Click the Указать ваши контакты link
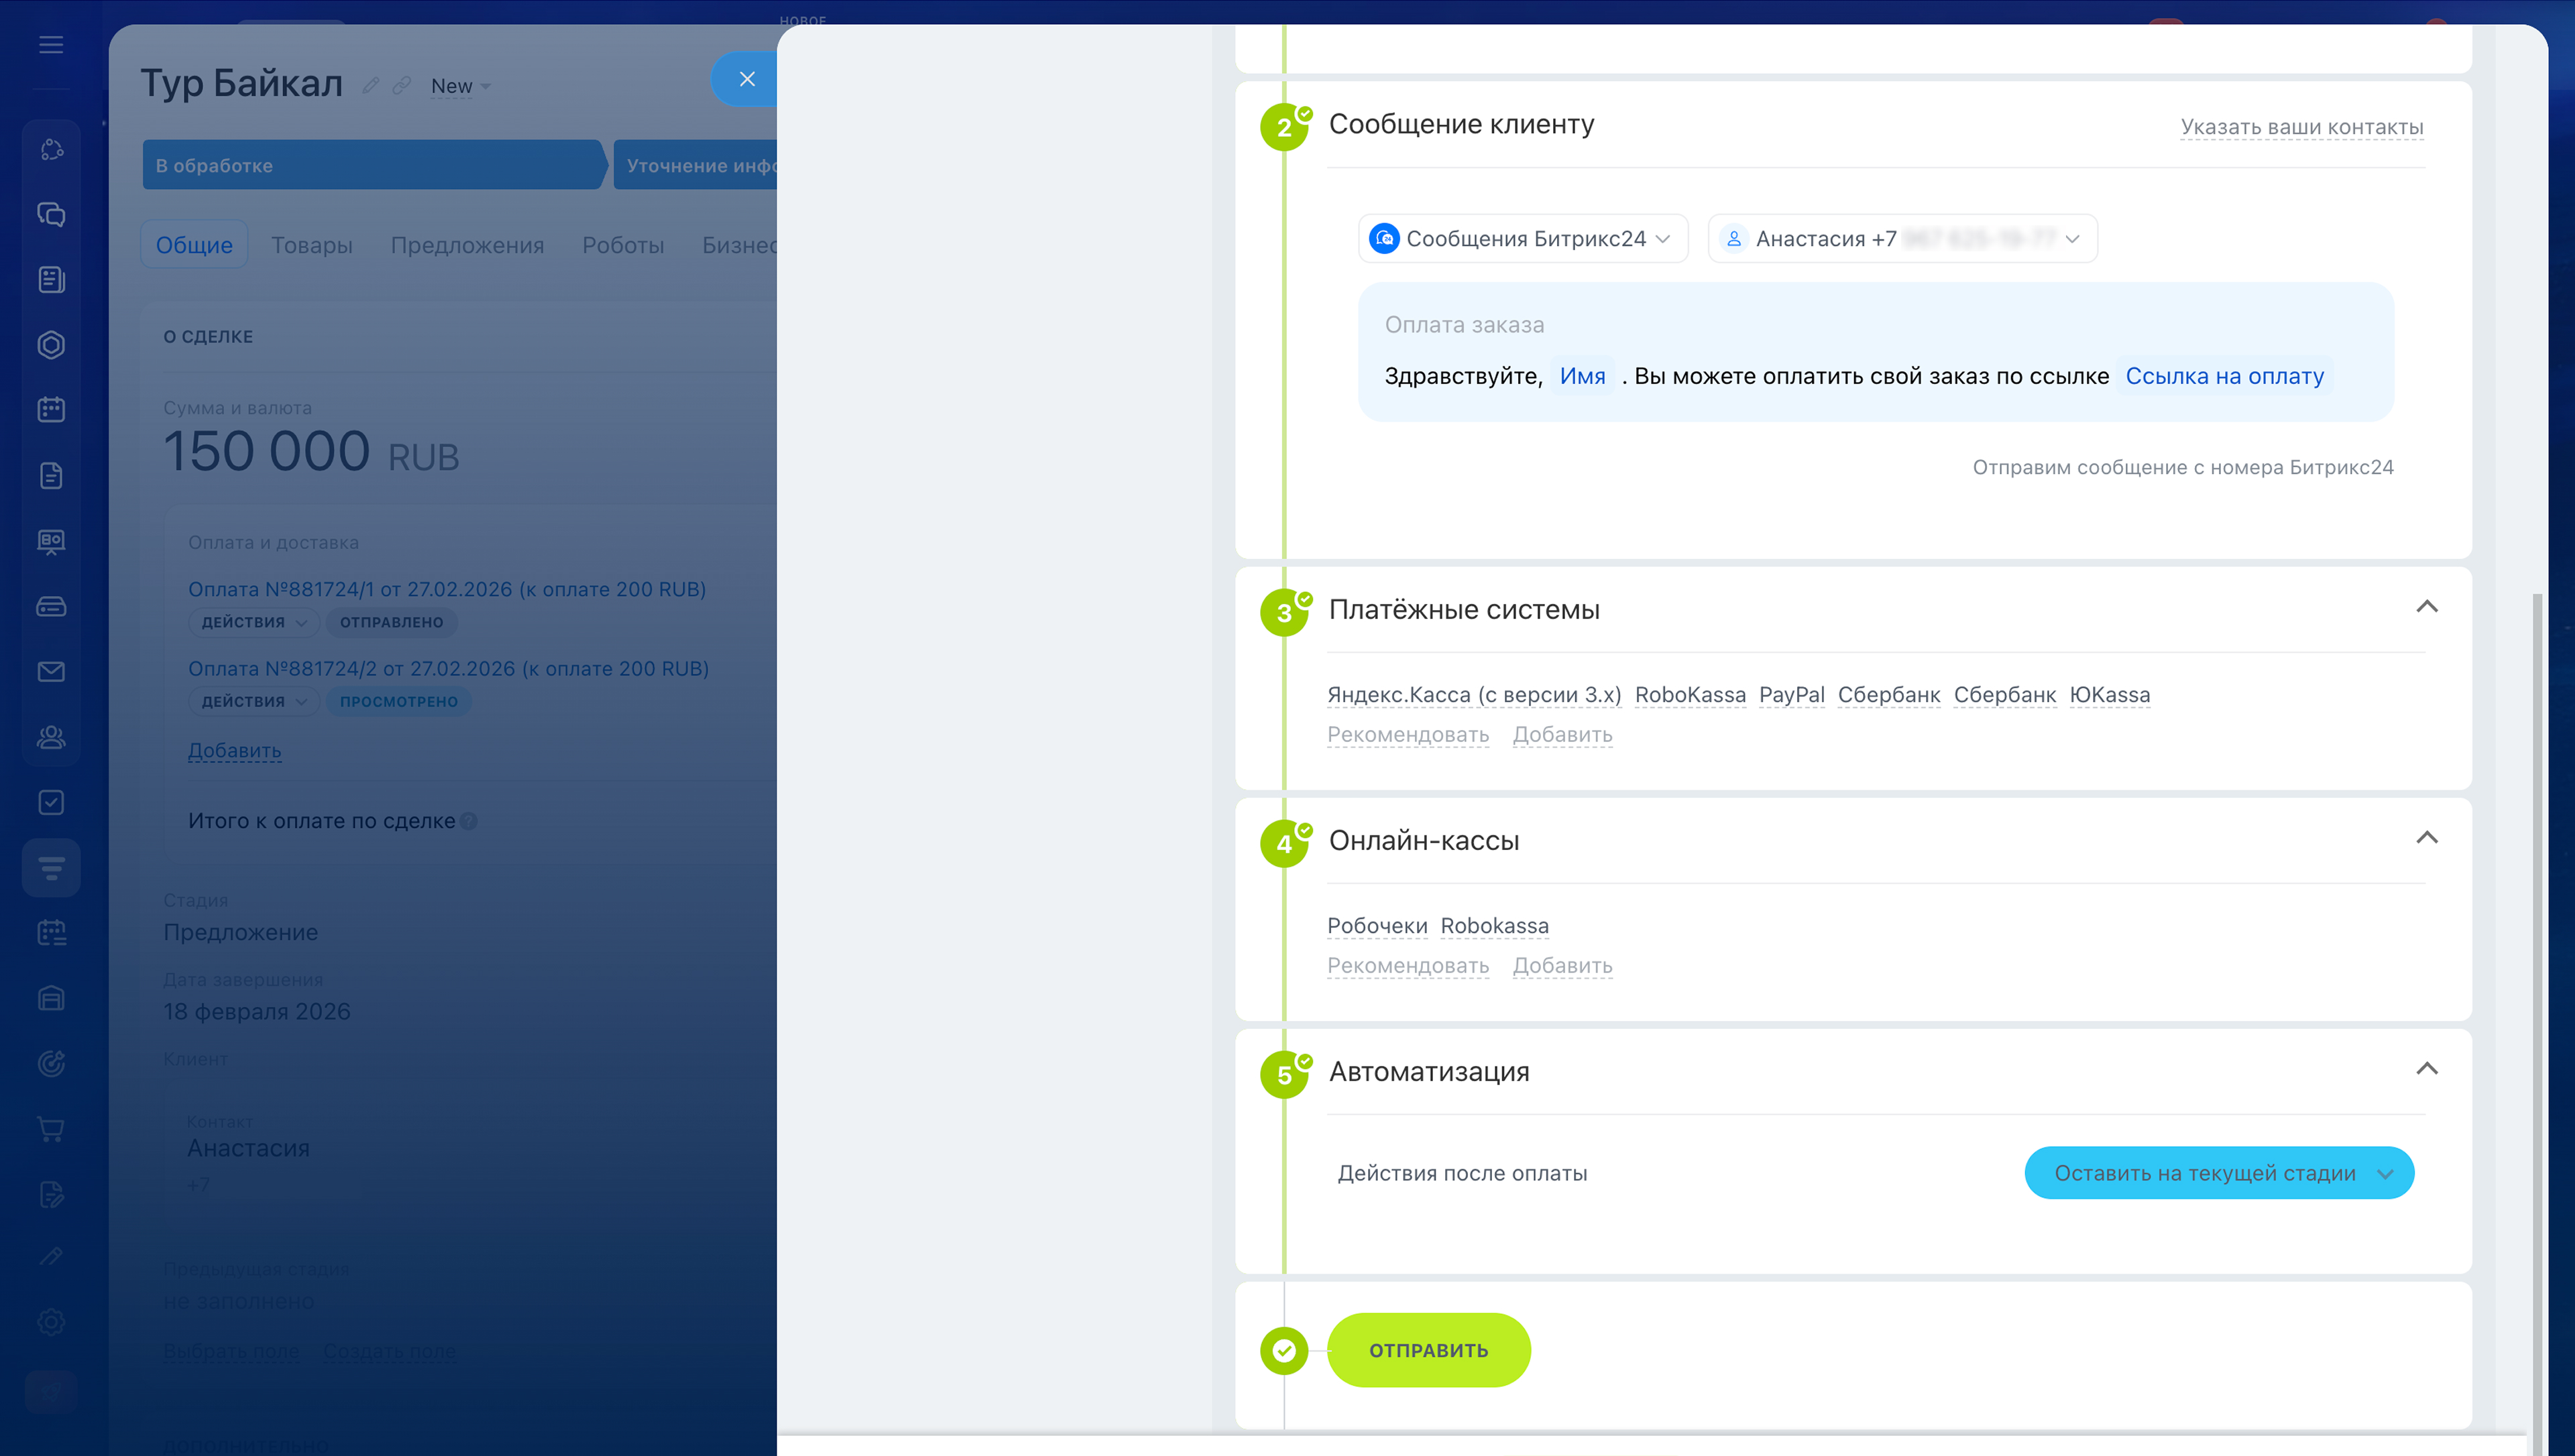Viewport: 2575px width, 1456px height. pyautogui.click(x=2301, y=127)
